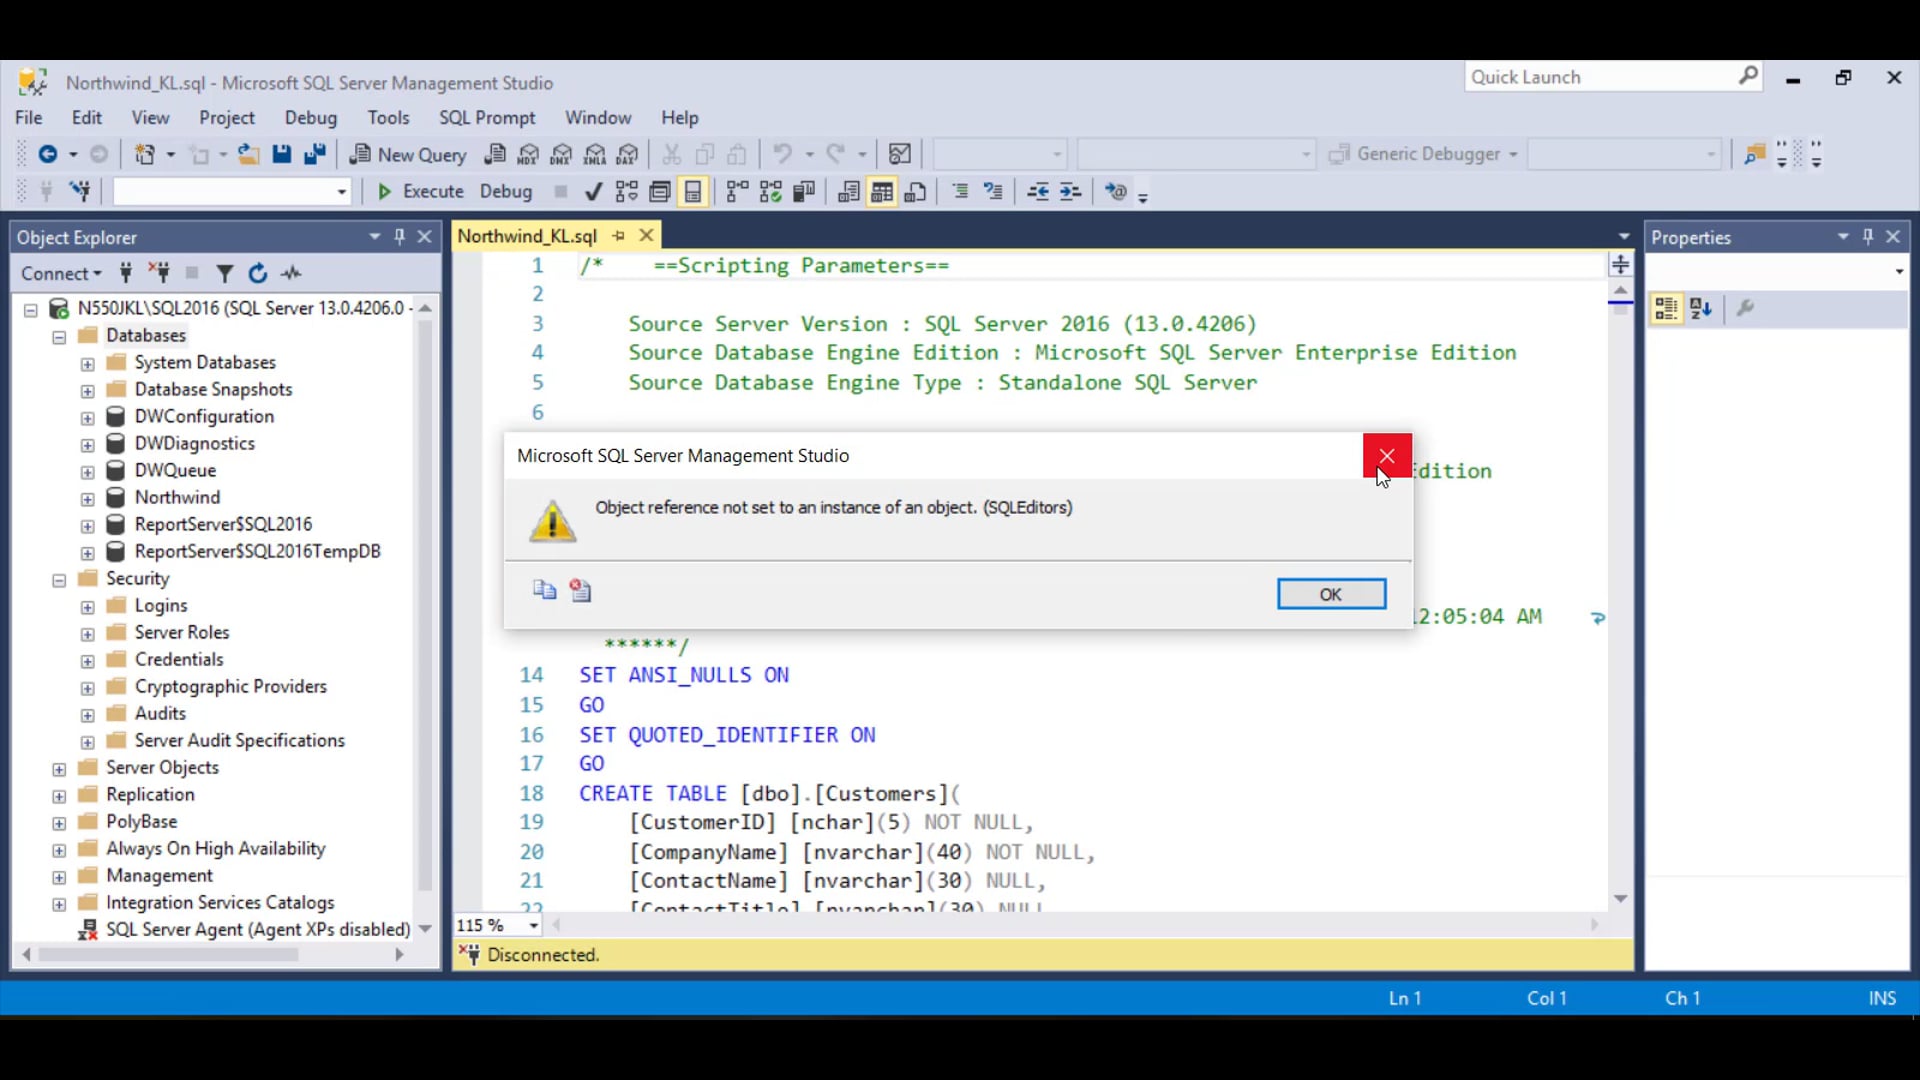The image size is (1920, 1080).
Task: Click the Execute button
Action: click(420, 192)
